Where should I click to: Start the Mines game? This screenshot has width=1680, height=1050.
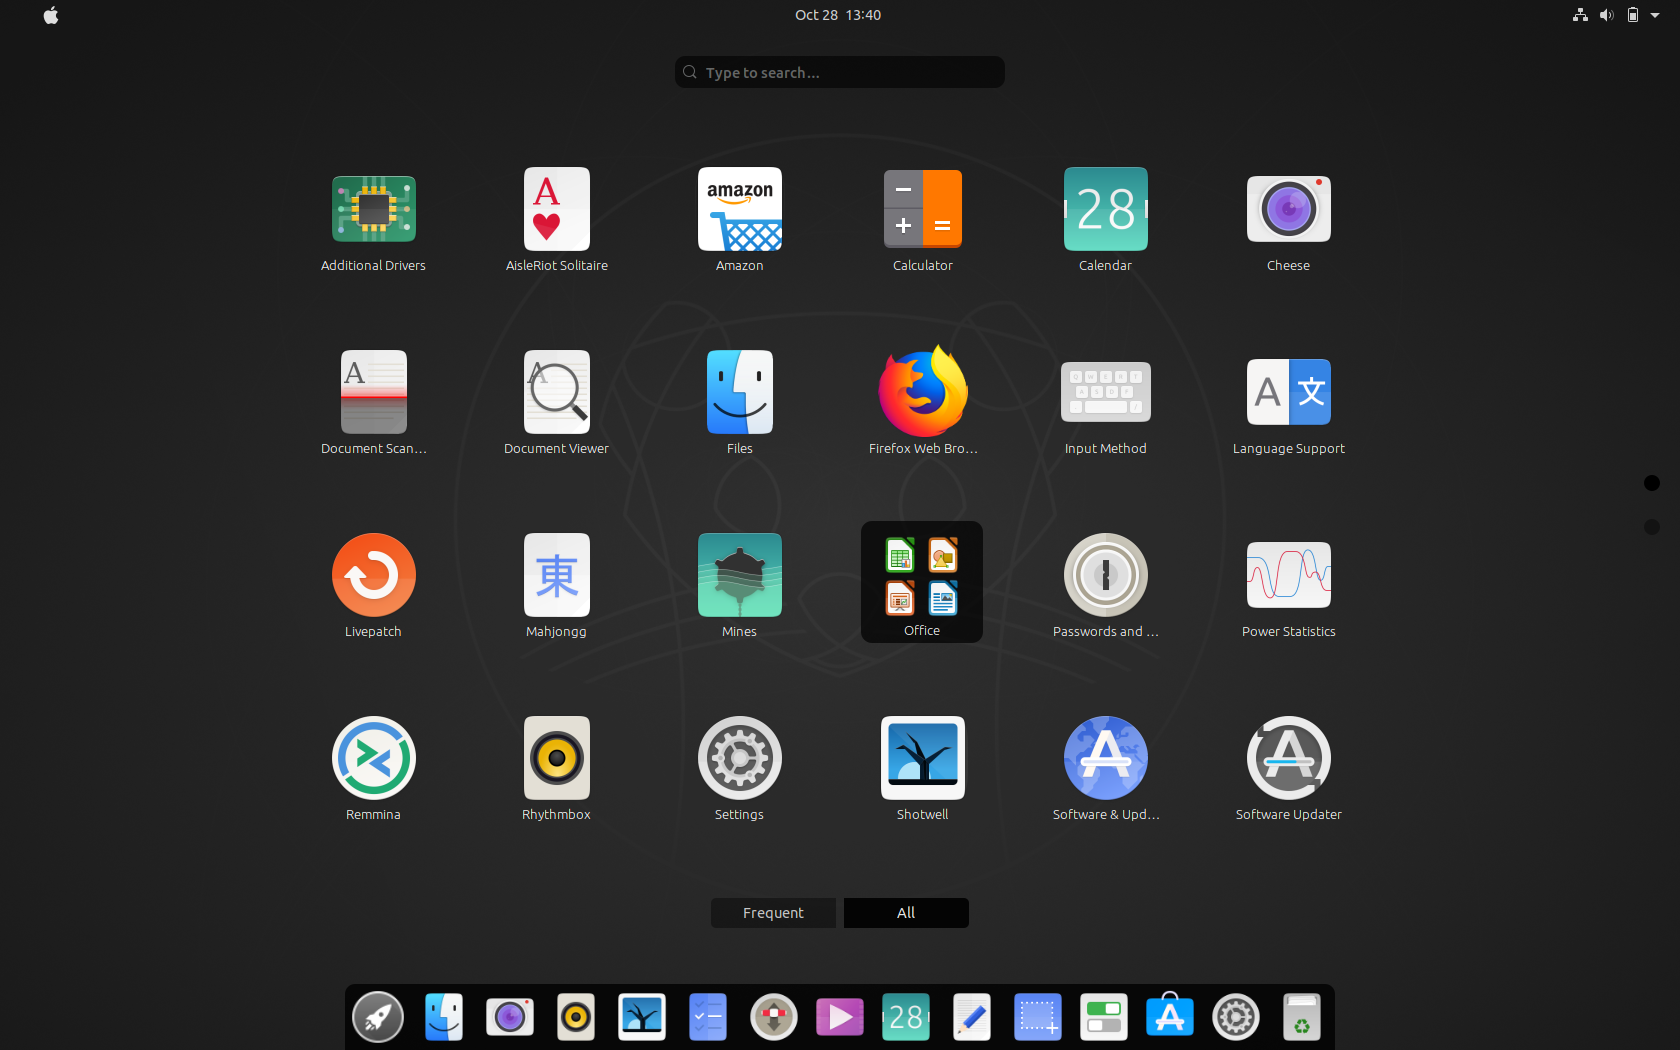point(740,575)
